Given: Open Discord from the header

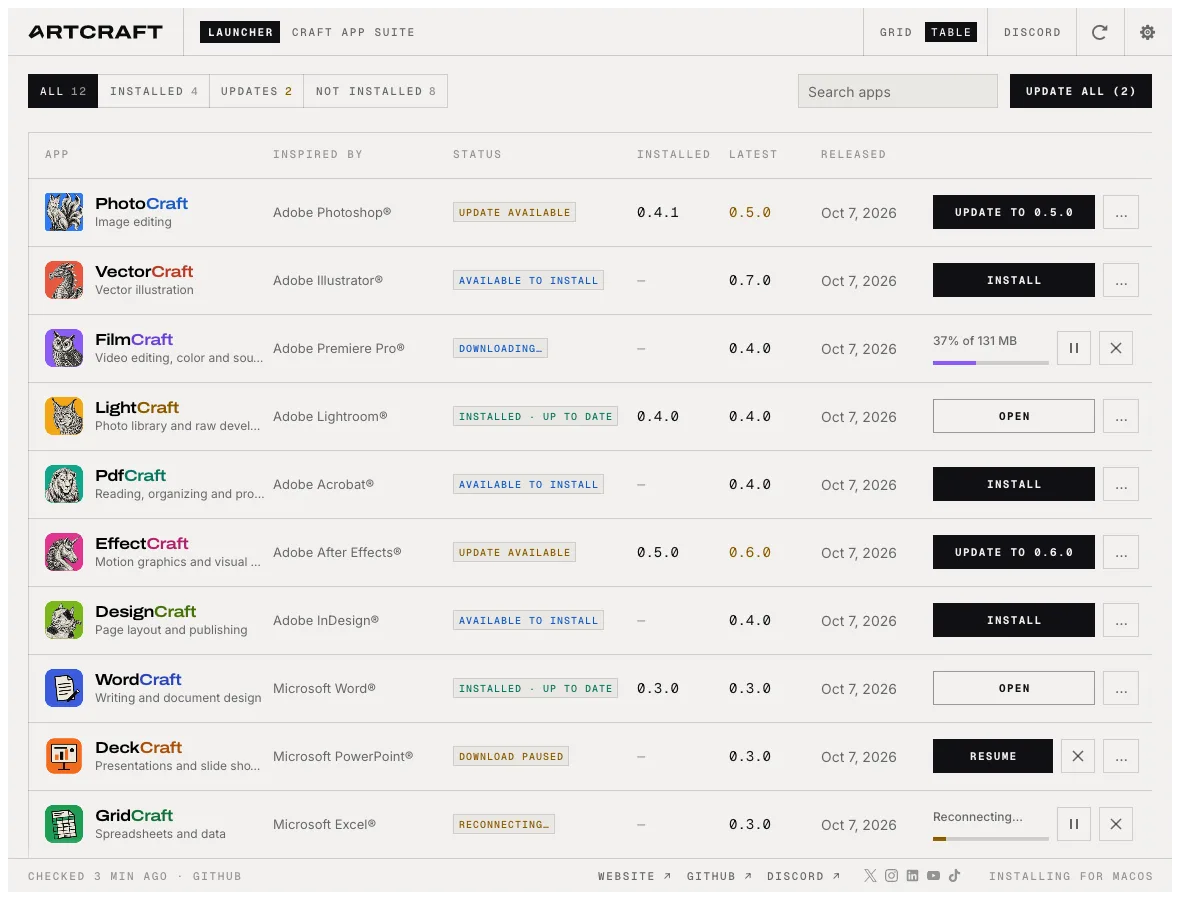Looking at the screenshot, I should pos(1032,32).
